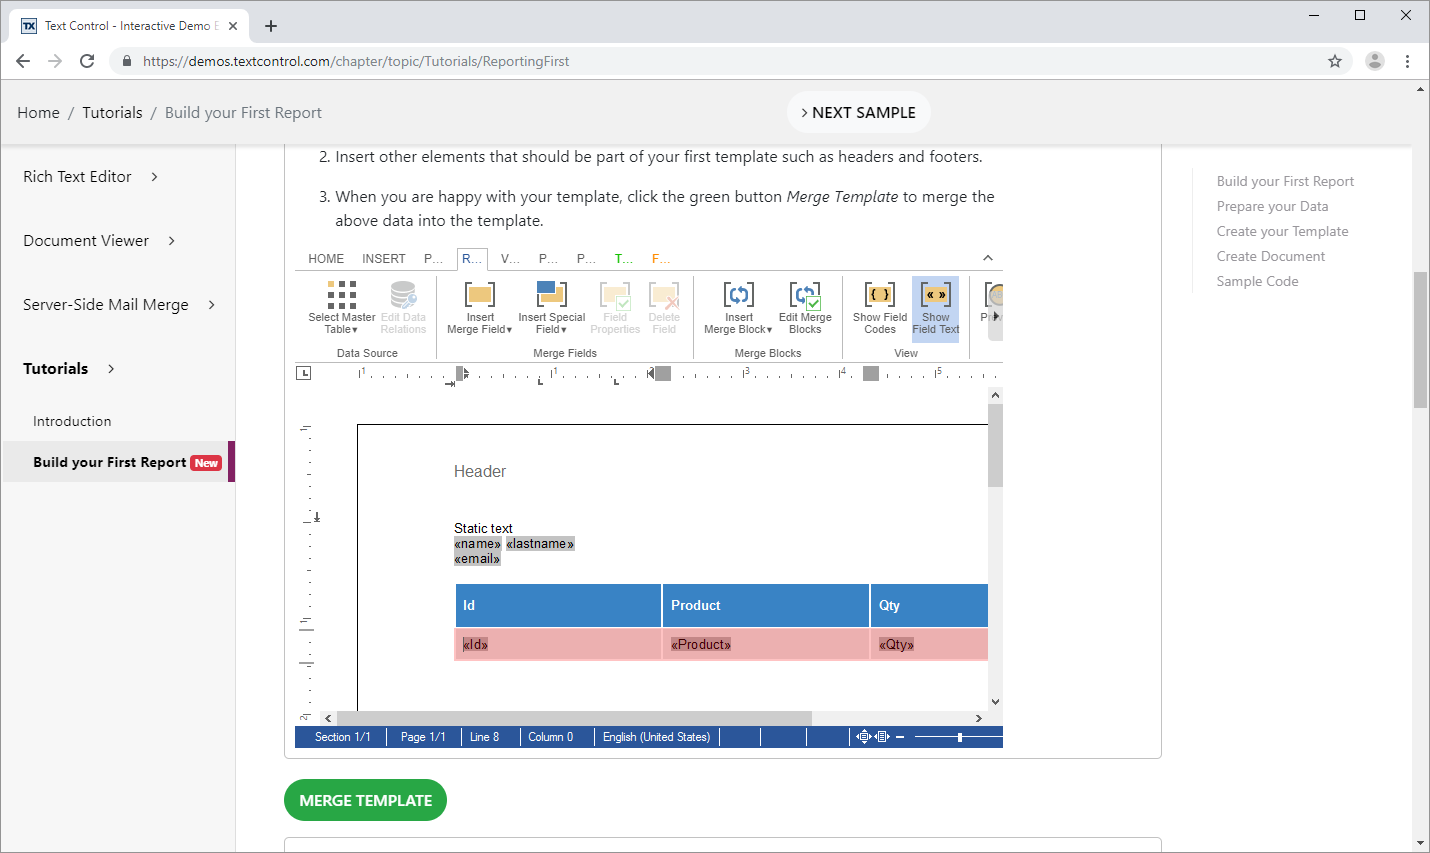Viewport: 1430px width, 853px height.
Task: Switch to the INSERT ribbon tab
Action: 384,259
